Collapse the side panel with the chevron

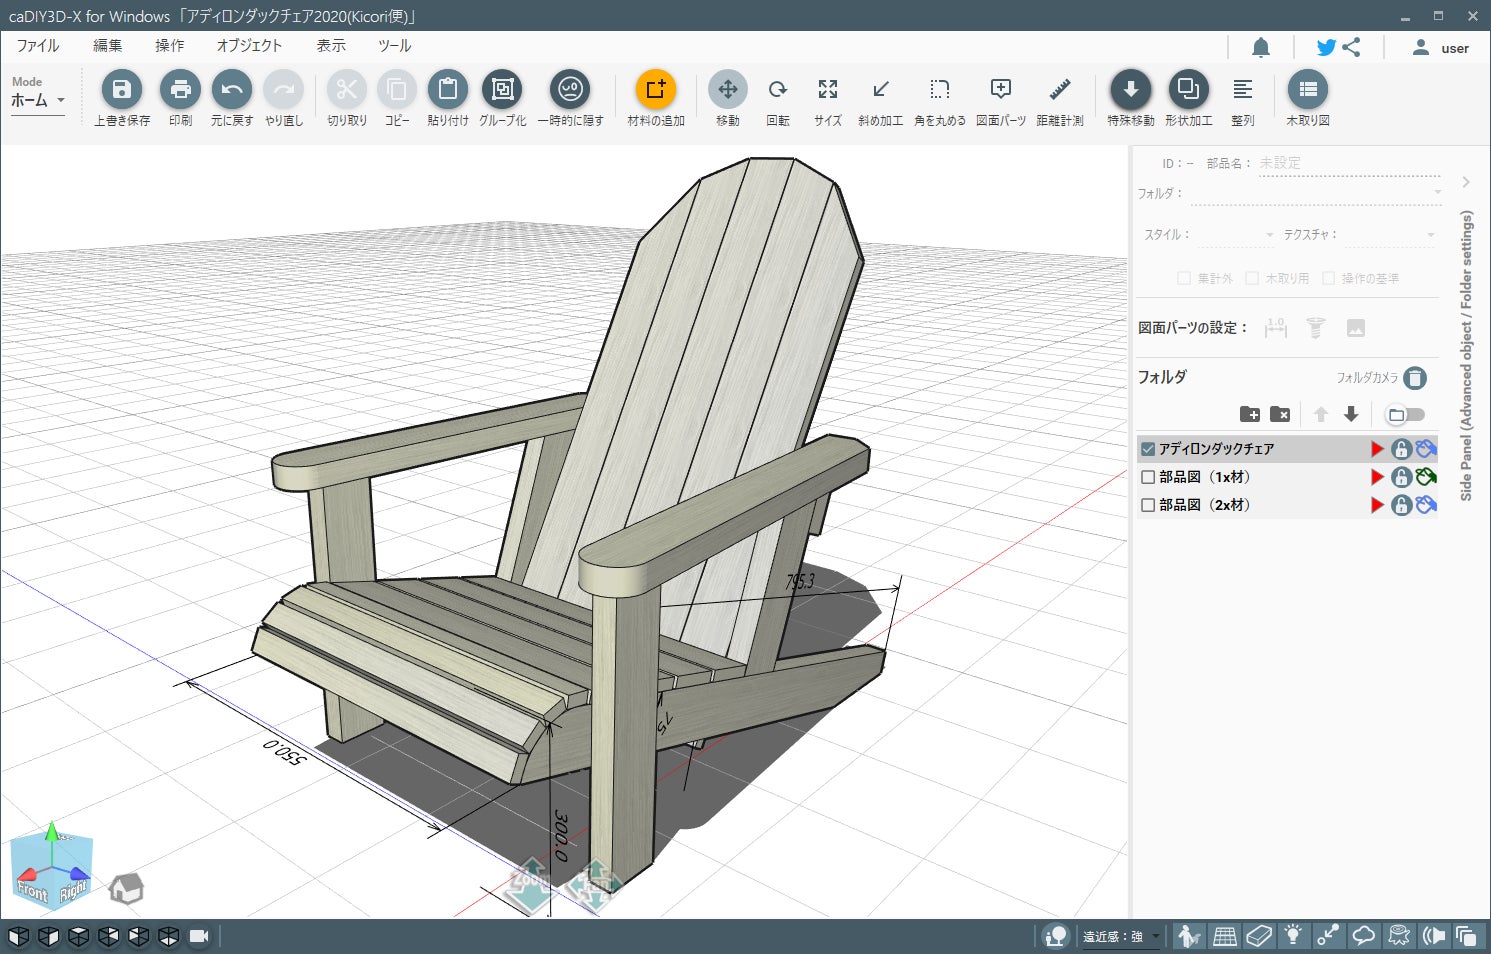[1465, 182]
